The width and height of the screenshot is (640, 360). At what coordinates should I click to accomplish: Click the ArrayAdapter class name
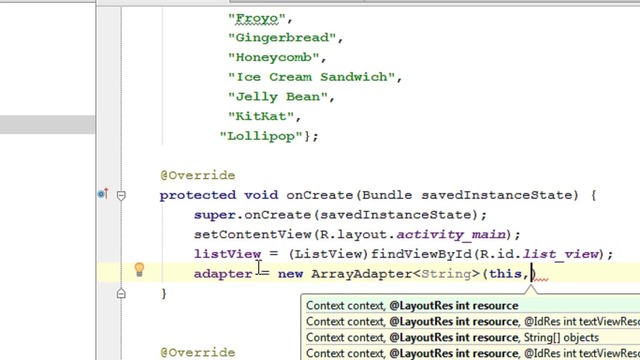tap(362, 273)
